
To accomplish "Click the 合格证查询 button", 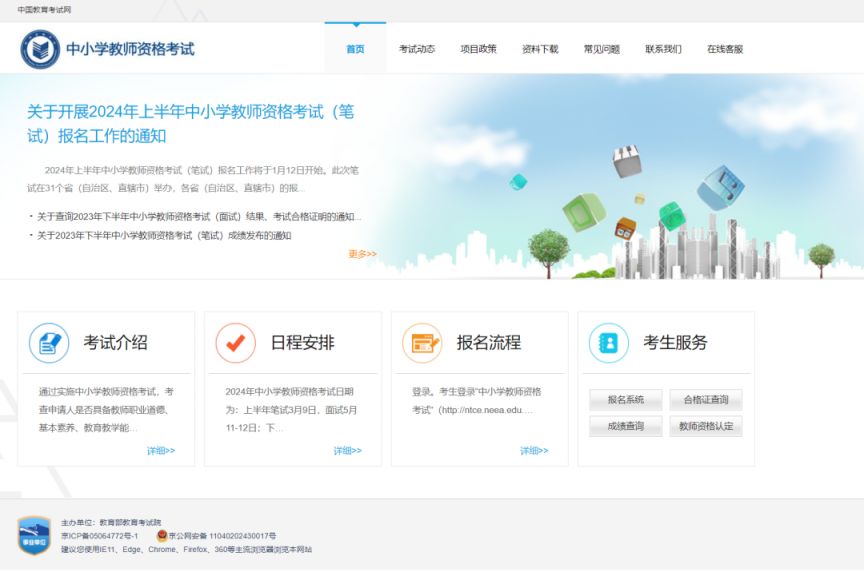I will [x=706, y=400].
